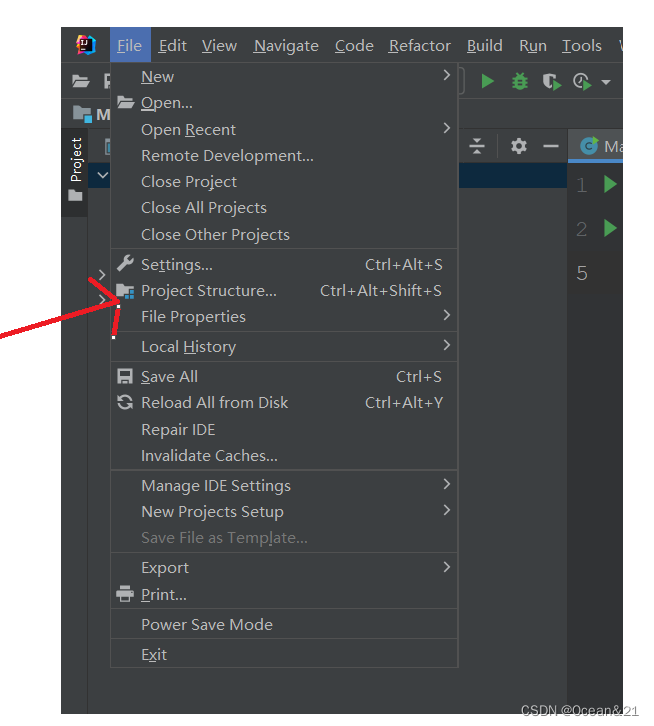Open the Build menu
The image size is (654, 726).
pos(484,45)
